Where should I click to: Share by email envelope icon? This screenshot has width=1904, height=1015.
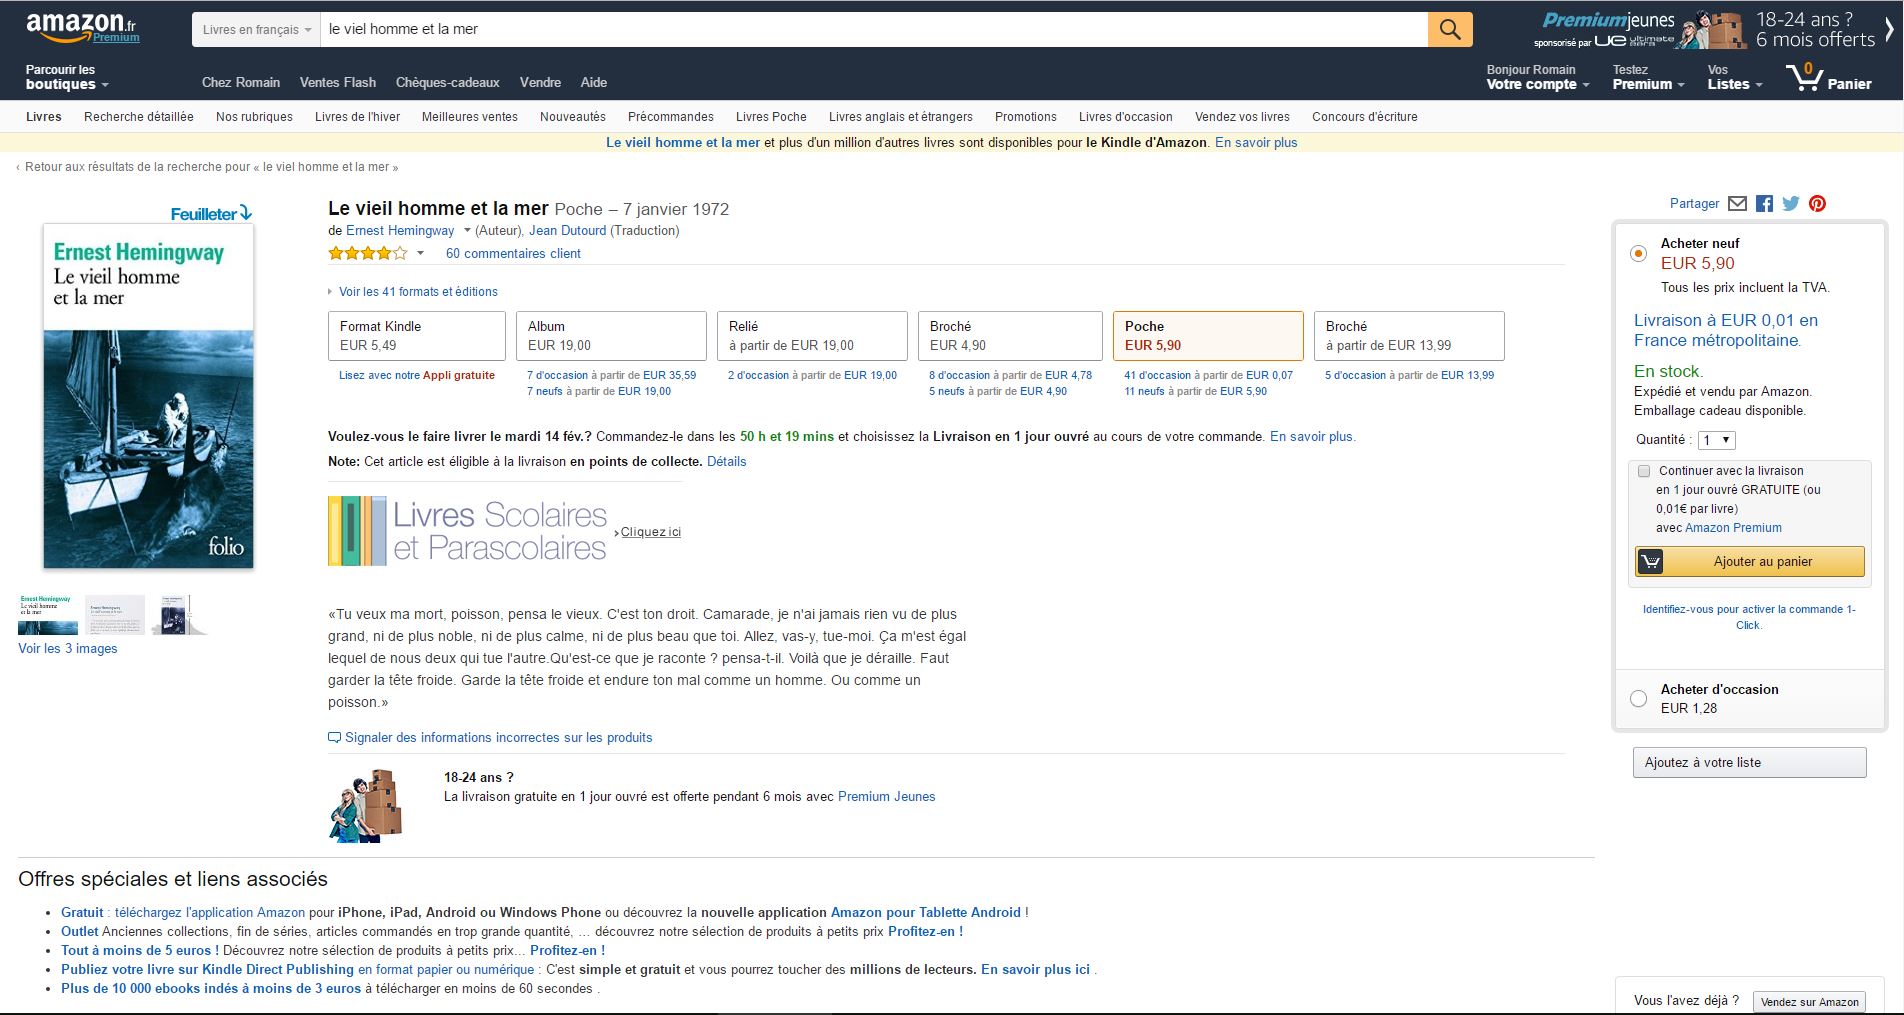tap(1737, 204)
